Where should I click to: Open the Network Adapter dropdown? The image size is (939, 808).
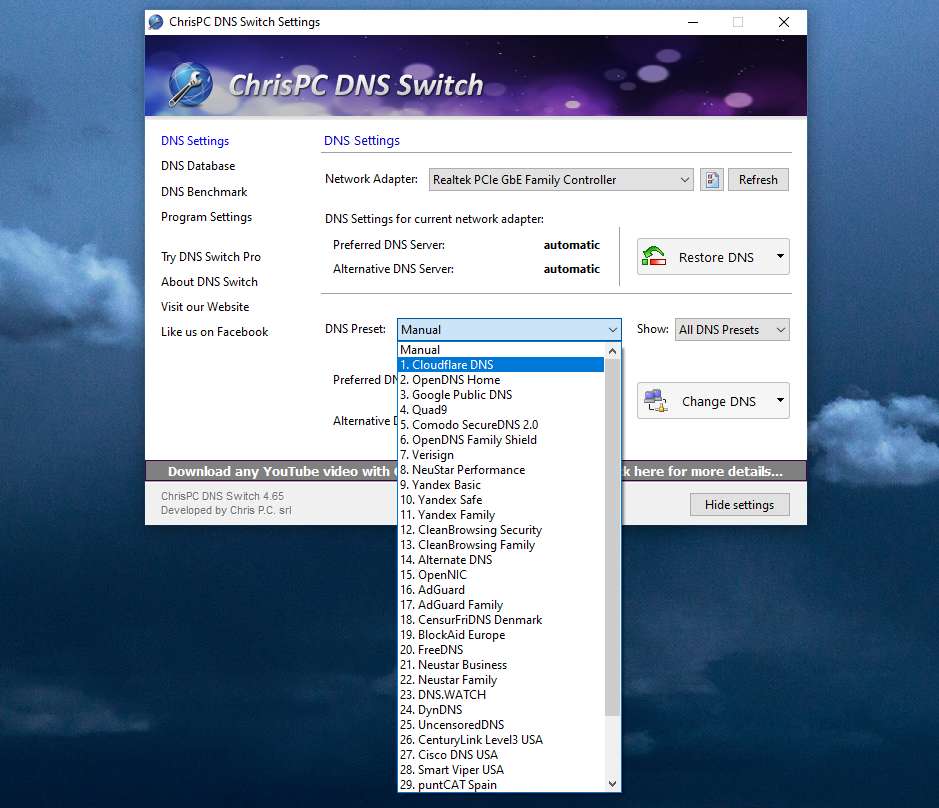click(x=561, y=180)
